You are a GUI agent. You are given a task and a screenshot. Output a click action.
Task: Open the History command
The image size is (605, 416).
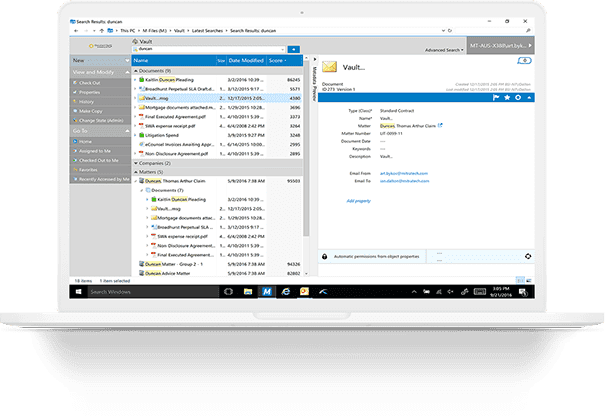[x=86, y=102]
